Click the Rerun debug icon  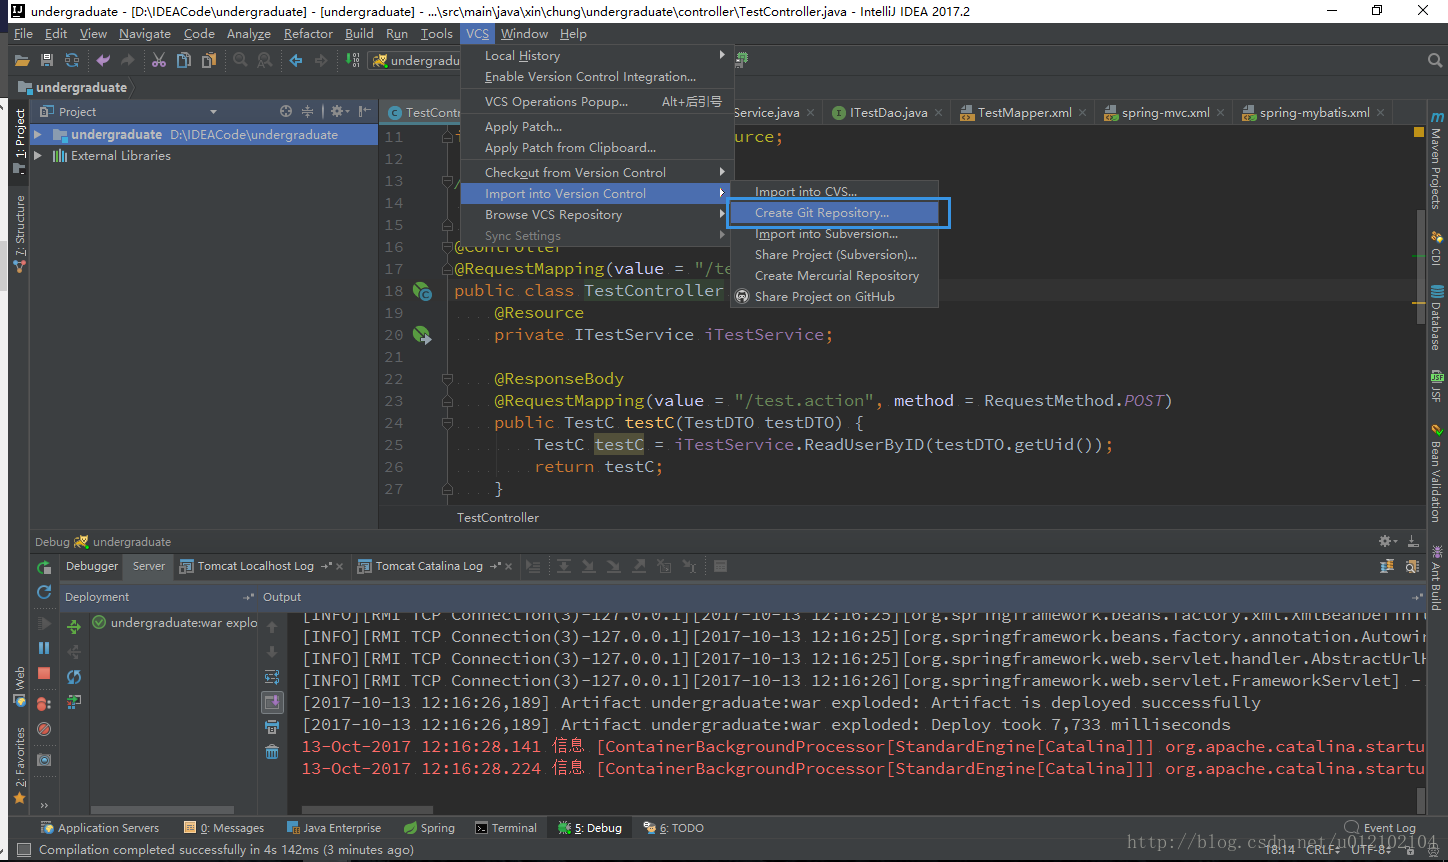[x=44, y=567]
